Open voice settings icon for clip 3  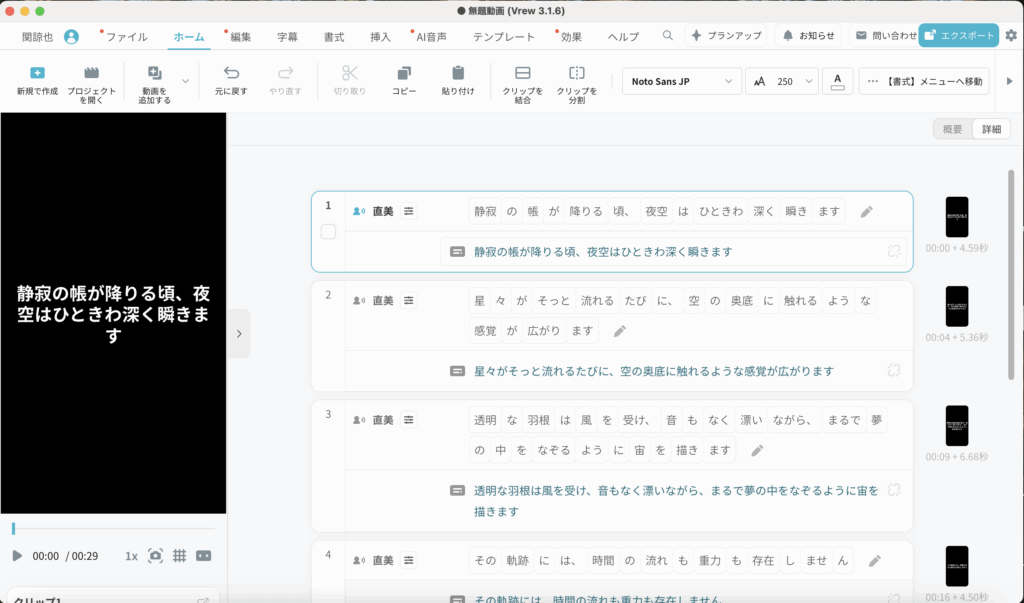pyautogui.click(x=409, y=419)
